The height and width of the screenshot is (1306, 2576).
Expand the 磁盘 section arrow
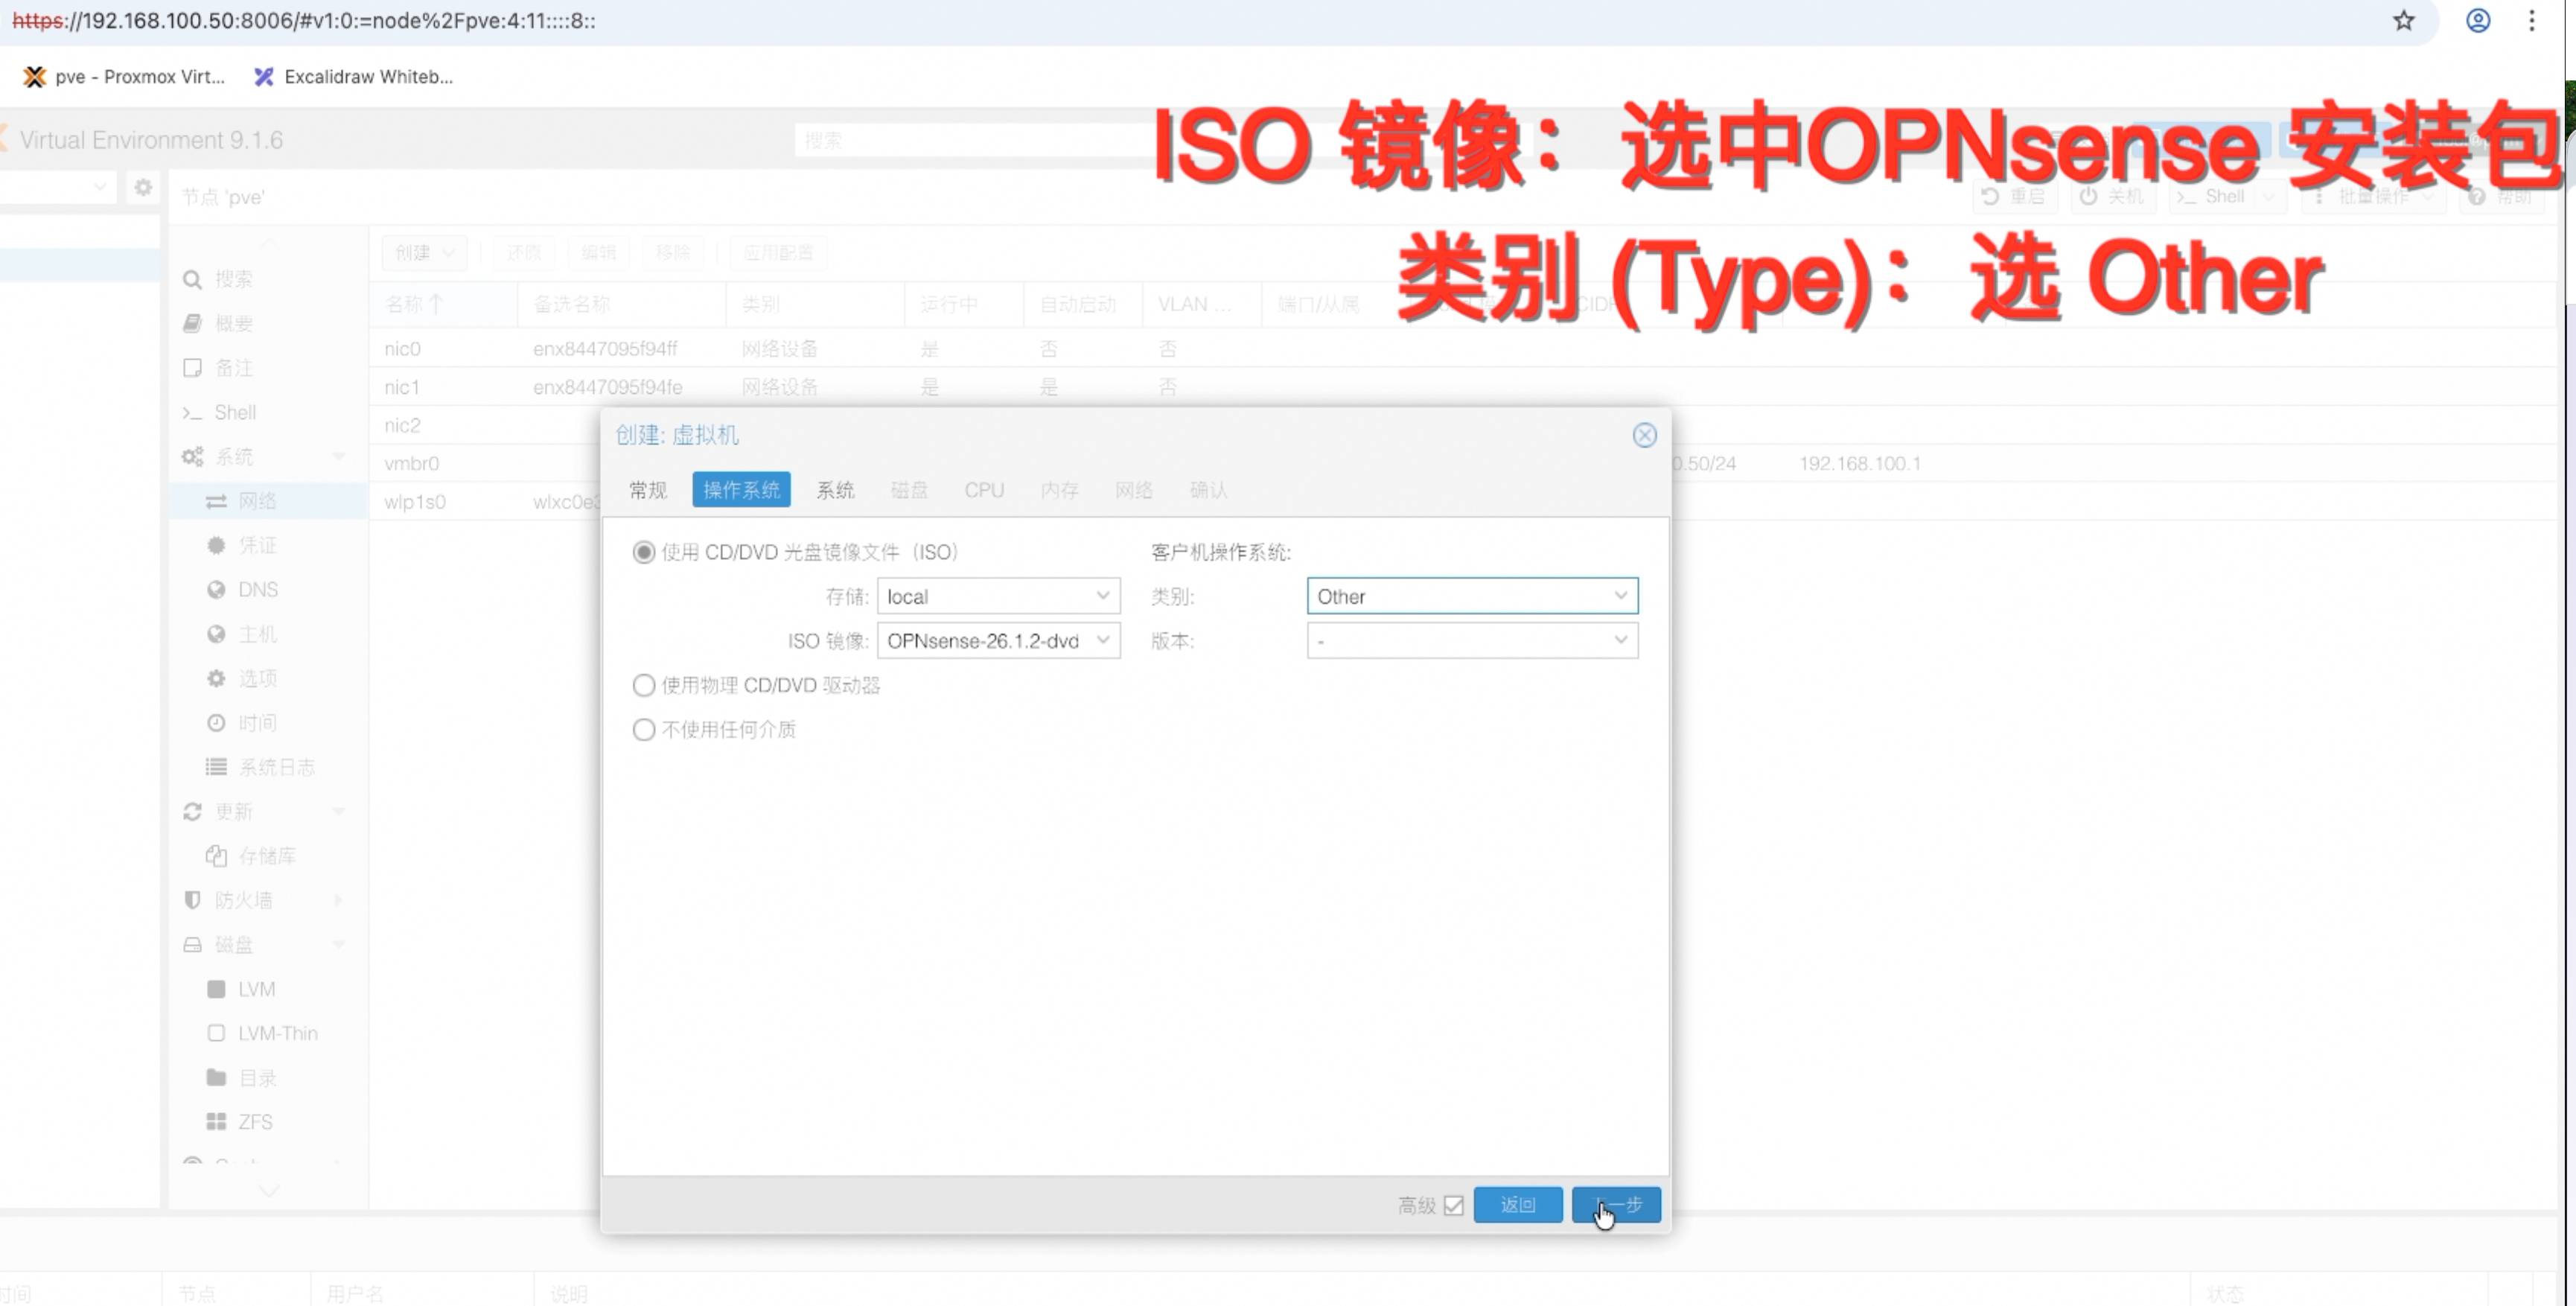(x=339, y=945)
